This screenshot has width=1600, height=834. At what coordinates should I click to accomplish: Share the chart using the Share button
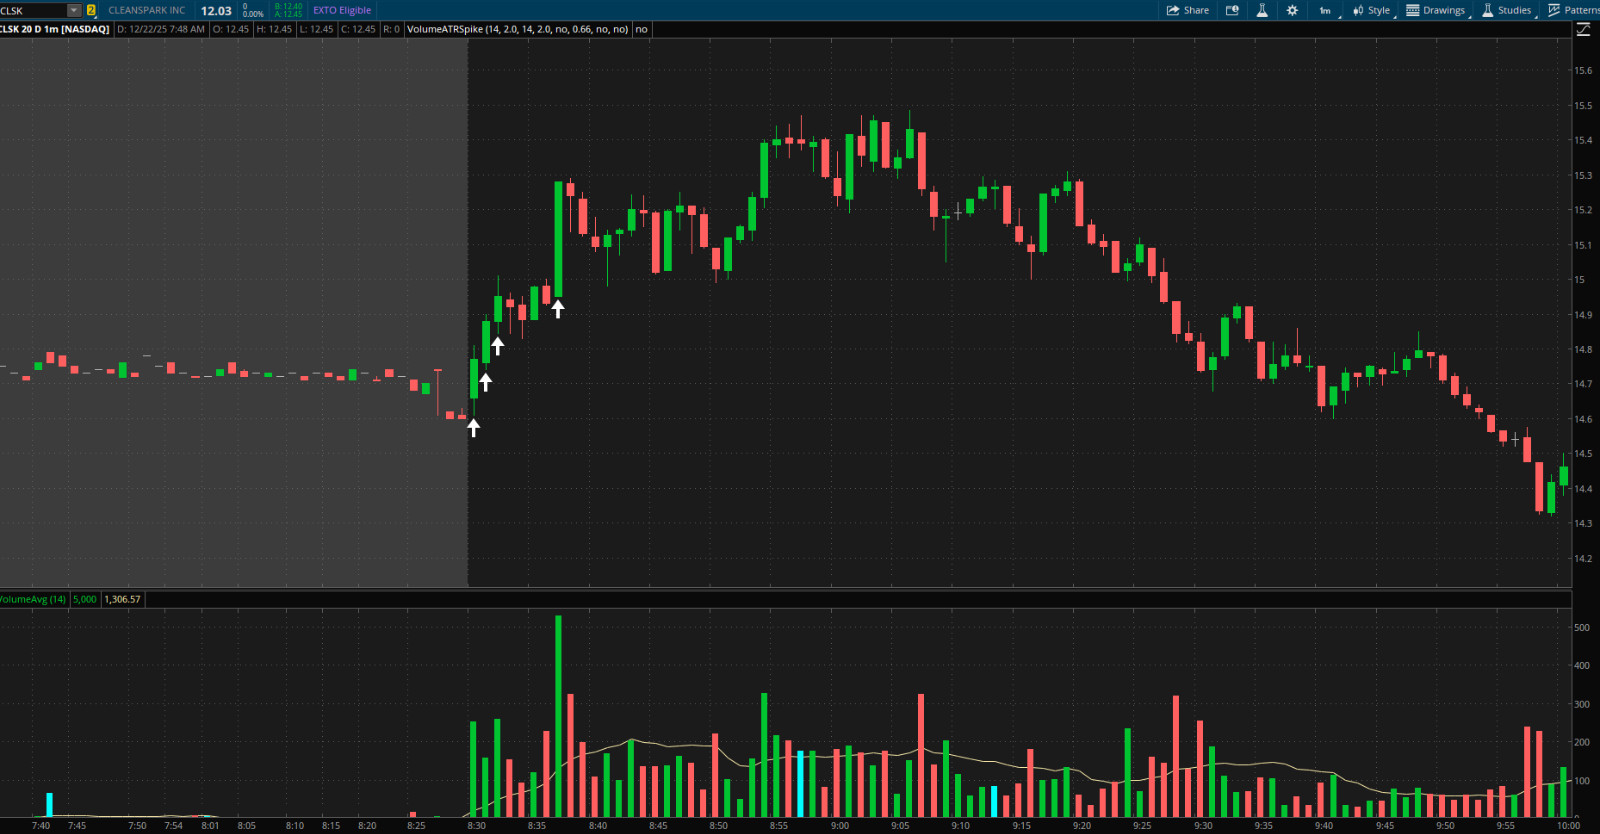(1188, 10)
